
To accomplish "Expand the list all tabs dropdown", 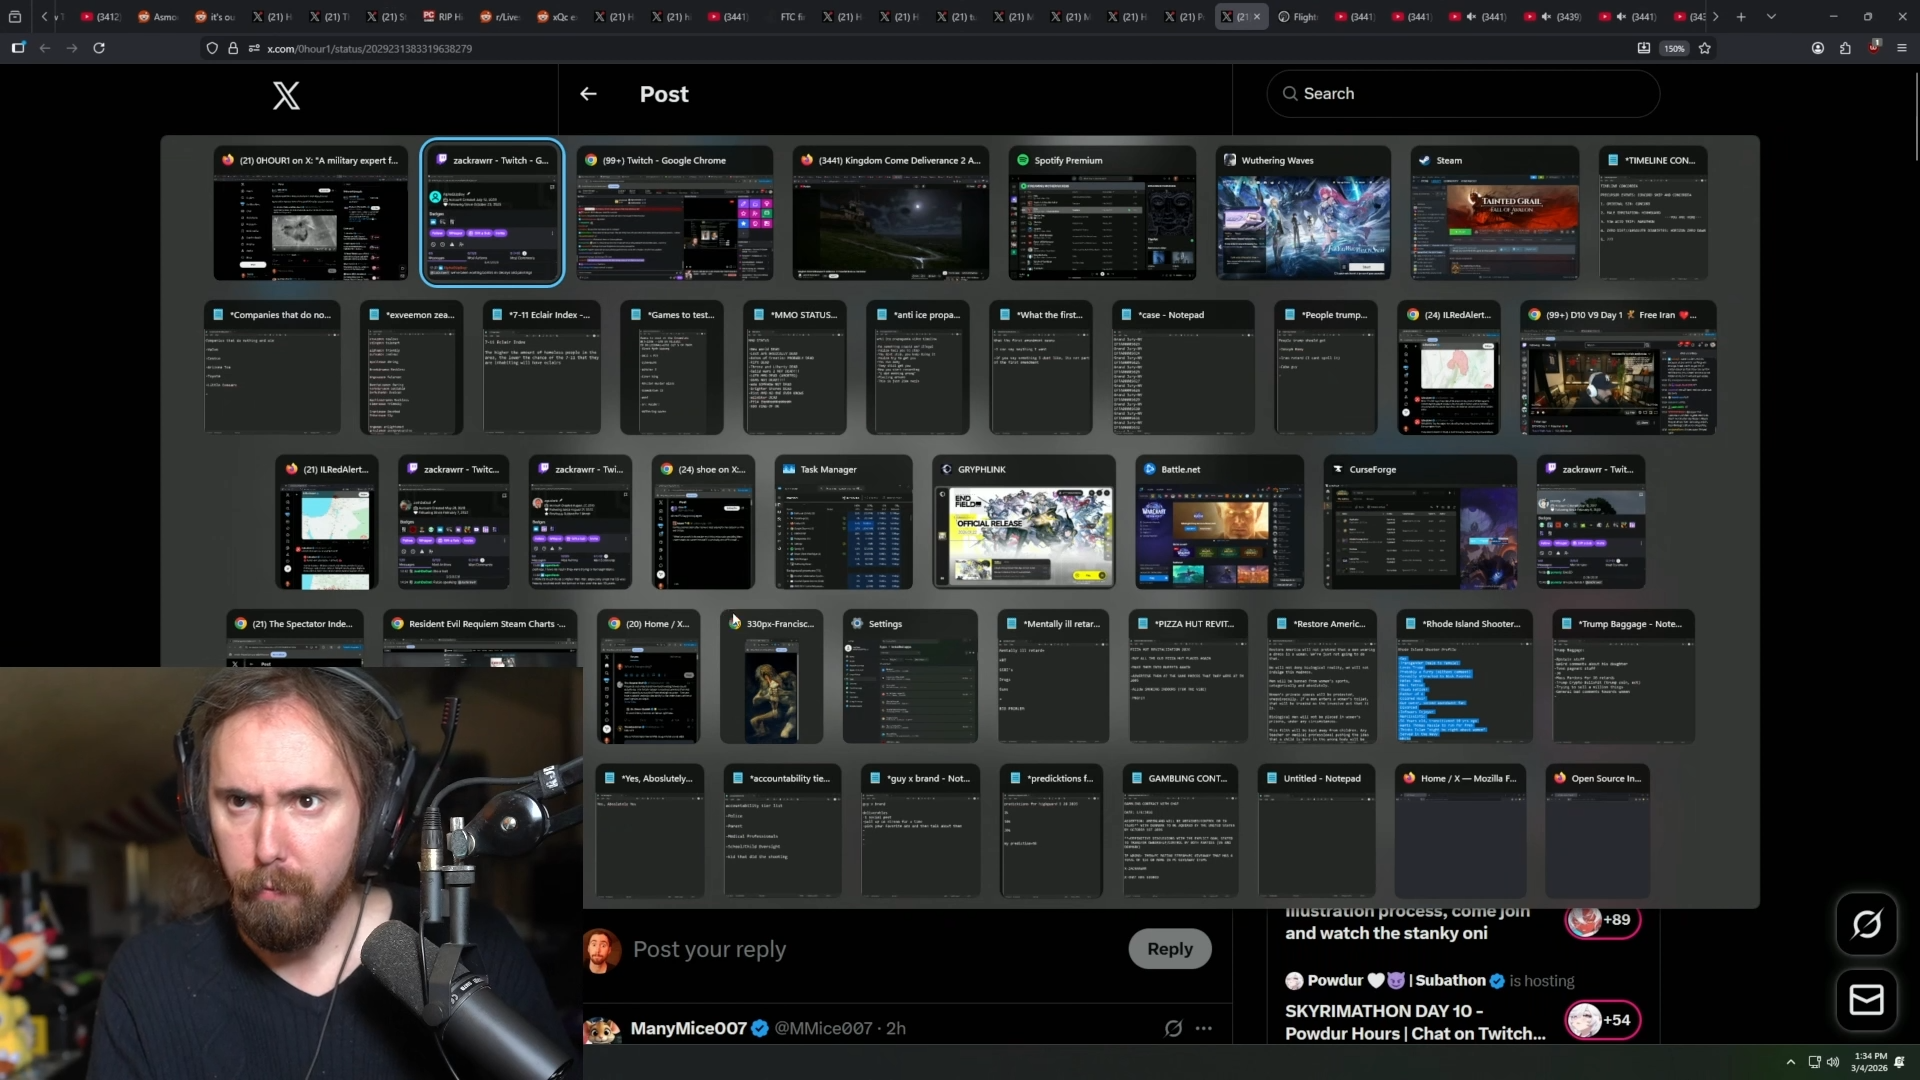I will point(1771,17).
